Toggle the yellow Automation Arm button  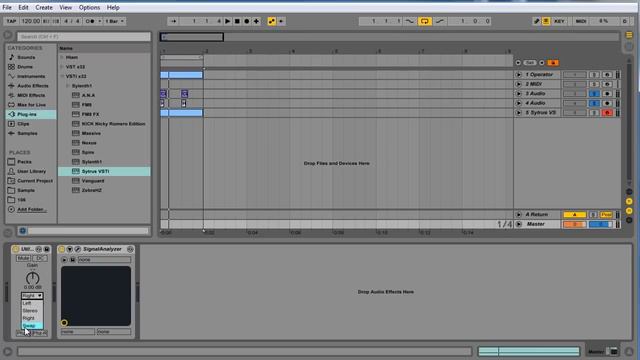coord(271,21)
